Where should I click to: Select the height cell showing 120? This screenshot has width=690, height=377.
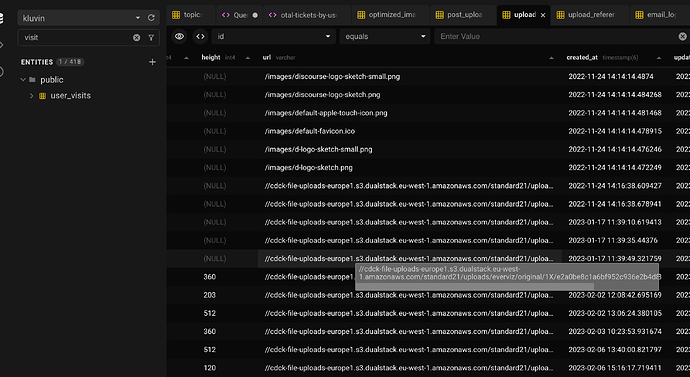209,368
